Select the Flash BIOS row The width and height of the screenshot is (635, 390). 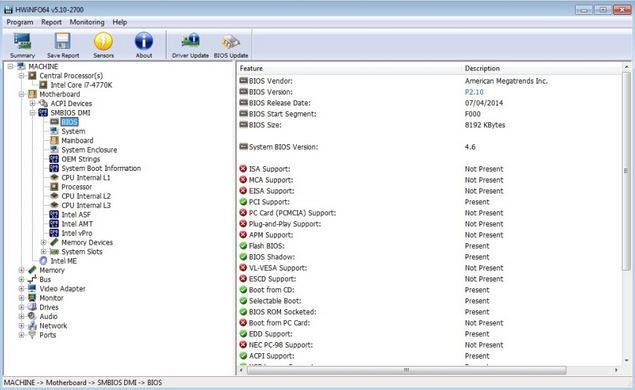click(429, 246)
